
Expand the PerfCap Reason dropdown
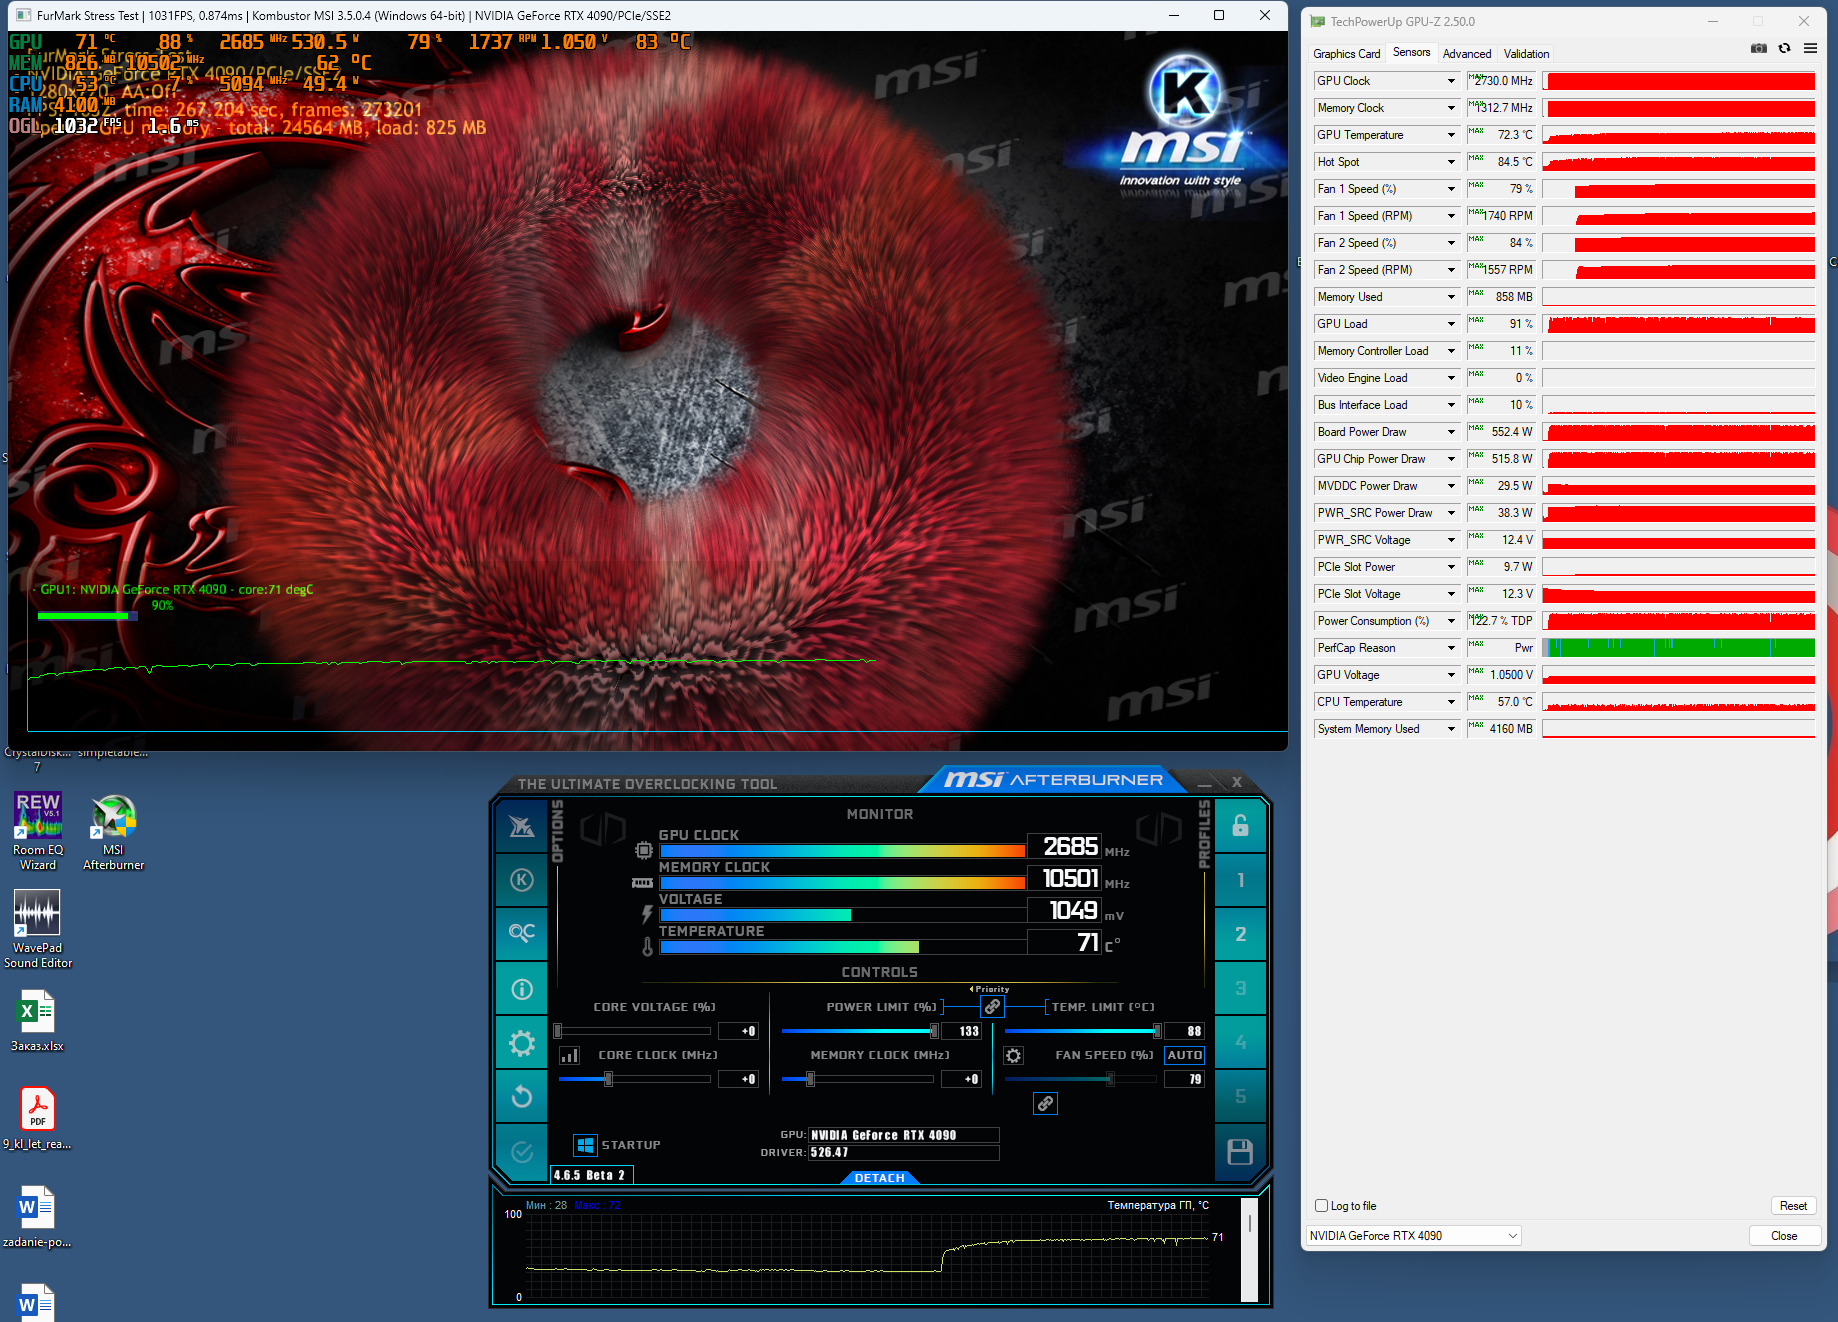(x=1451, y=648)
